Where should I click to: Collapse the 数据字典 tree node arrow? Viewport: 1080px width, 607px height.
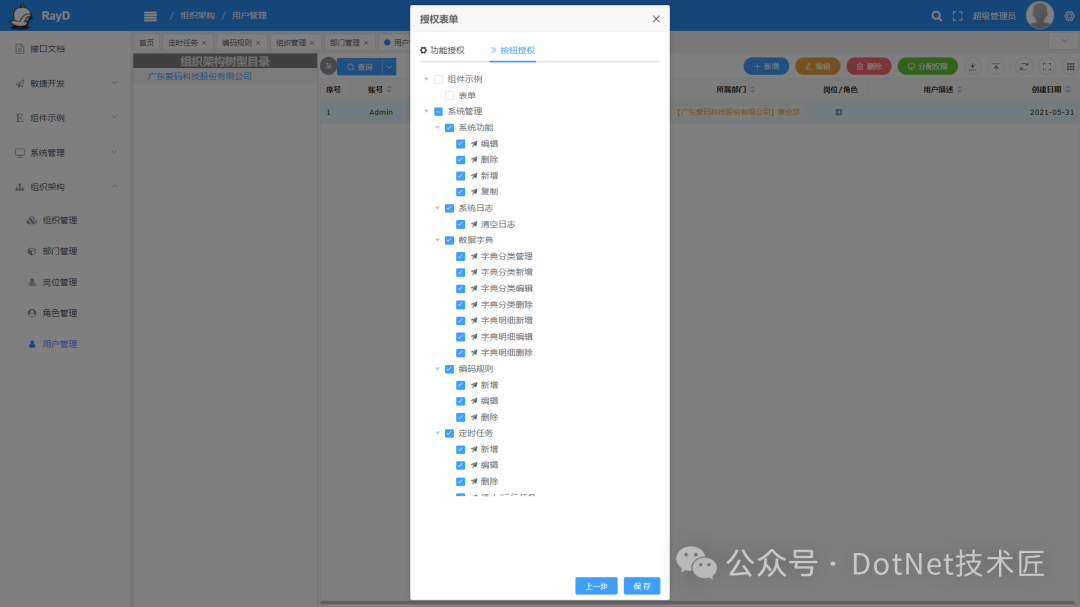(437, 240)
